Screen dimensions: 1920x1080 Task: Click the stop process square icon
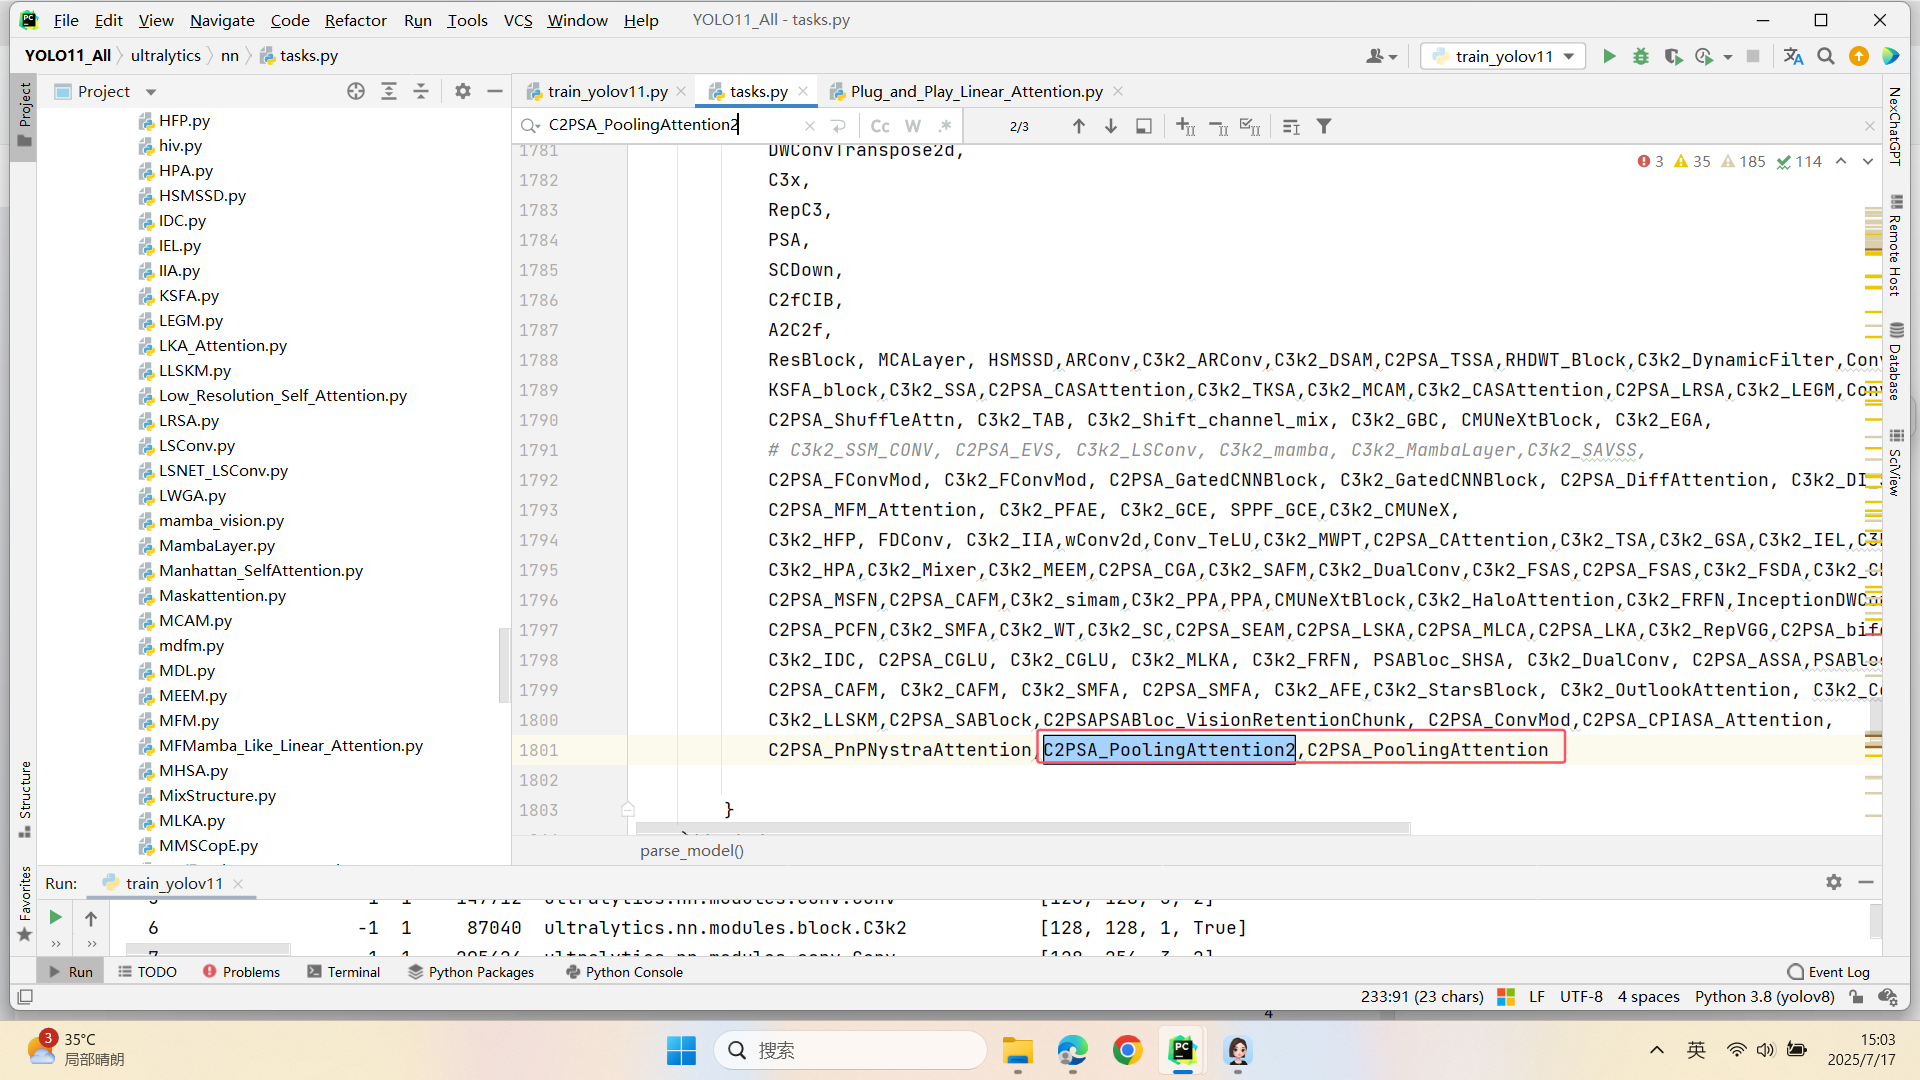tap(1753, 56)
